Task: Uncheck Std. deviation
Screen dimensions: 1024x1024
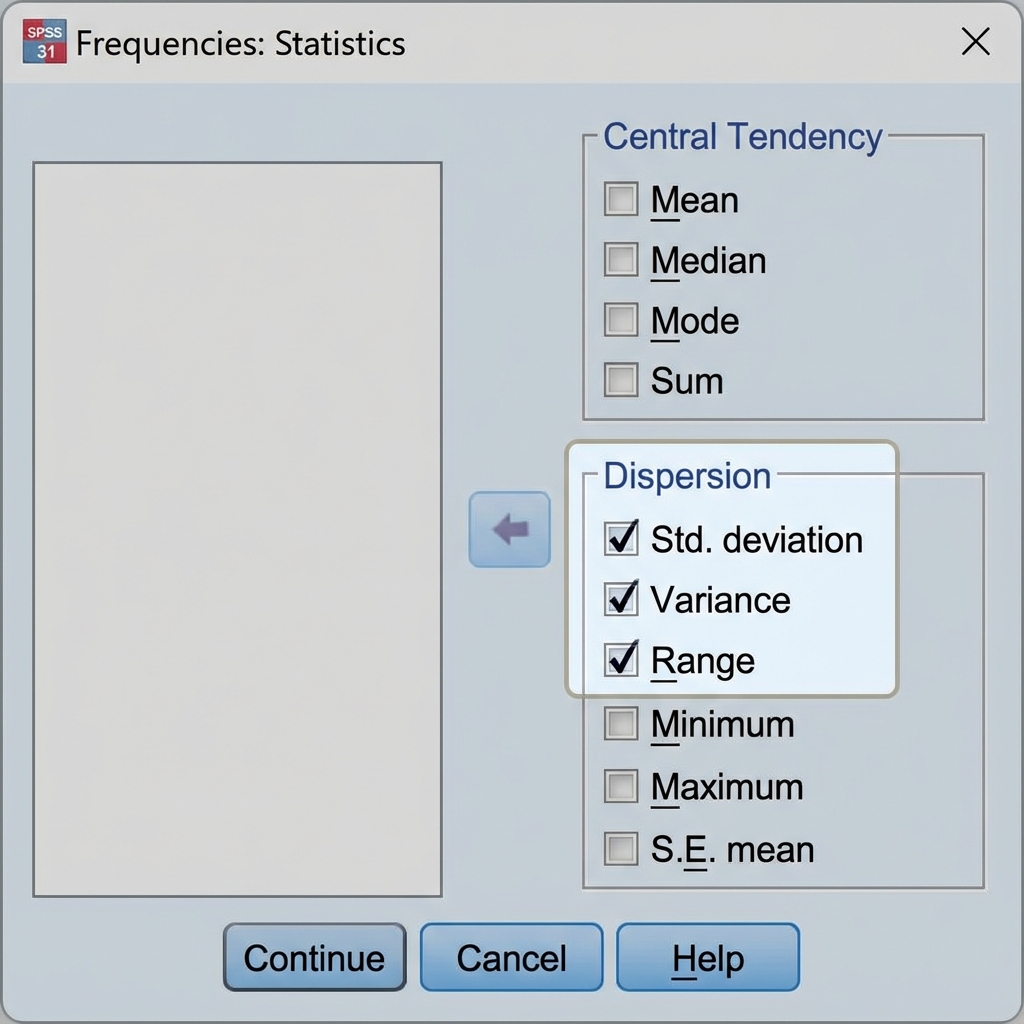Action: [621, 540]
